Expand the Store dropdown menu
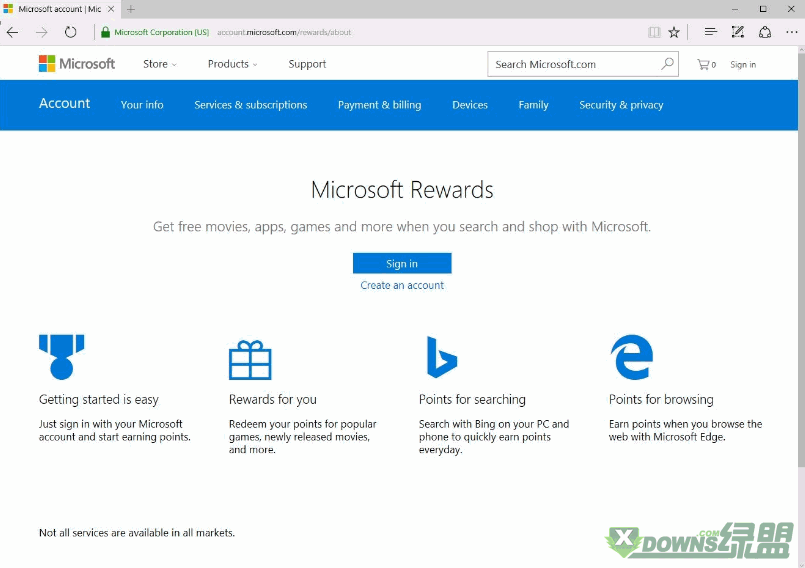 (x=160, y=64)
